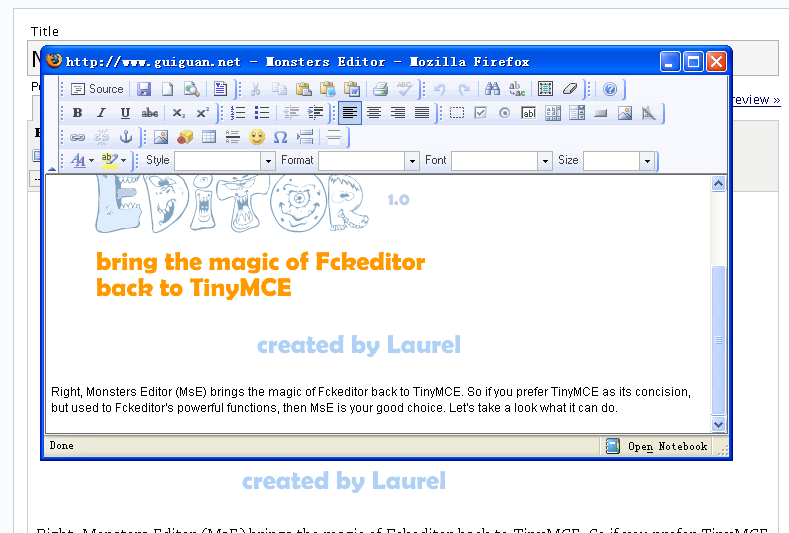Click the Undo arrow icon
The image size is (789, 533).
(439, 89)
